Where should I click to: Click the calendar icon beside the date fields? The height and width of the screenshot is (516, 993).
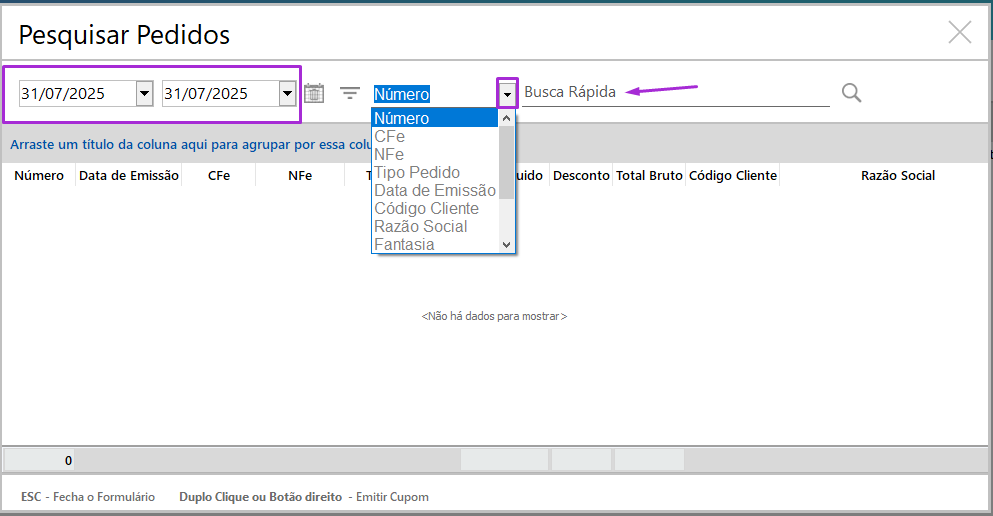[x=314, y=93]
